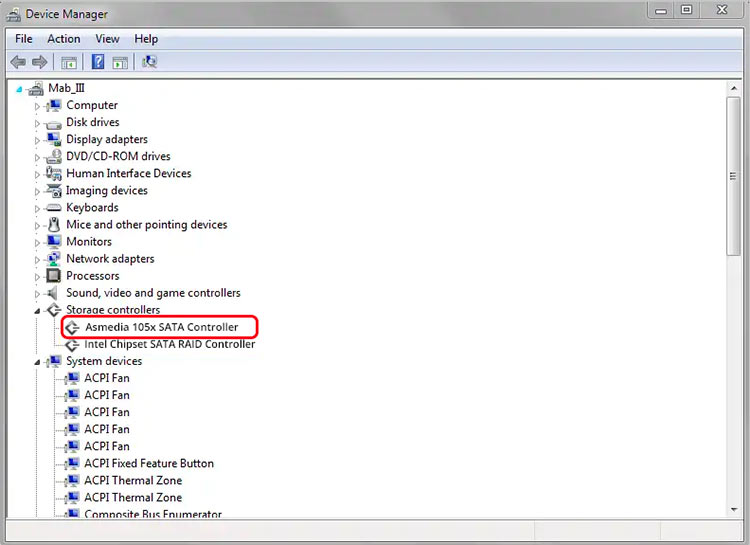Expand the Monitors node
750x545 pixels.
(x=37, y=243)
